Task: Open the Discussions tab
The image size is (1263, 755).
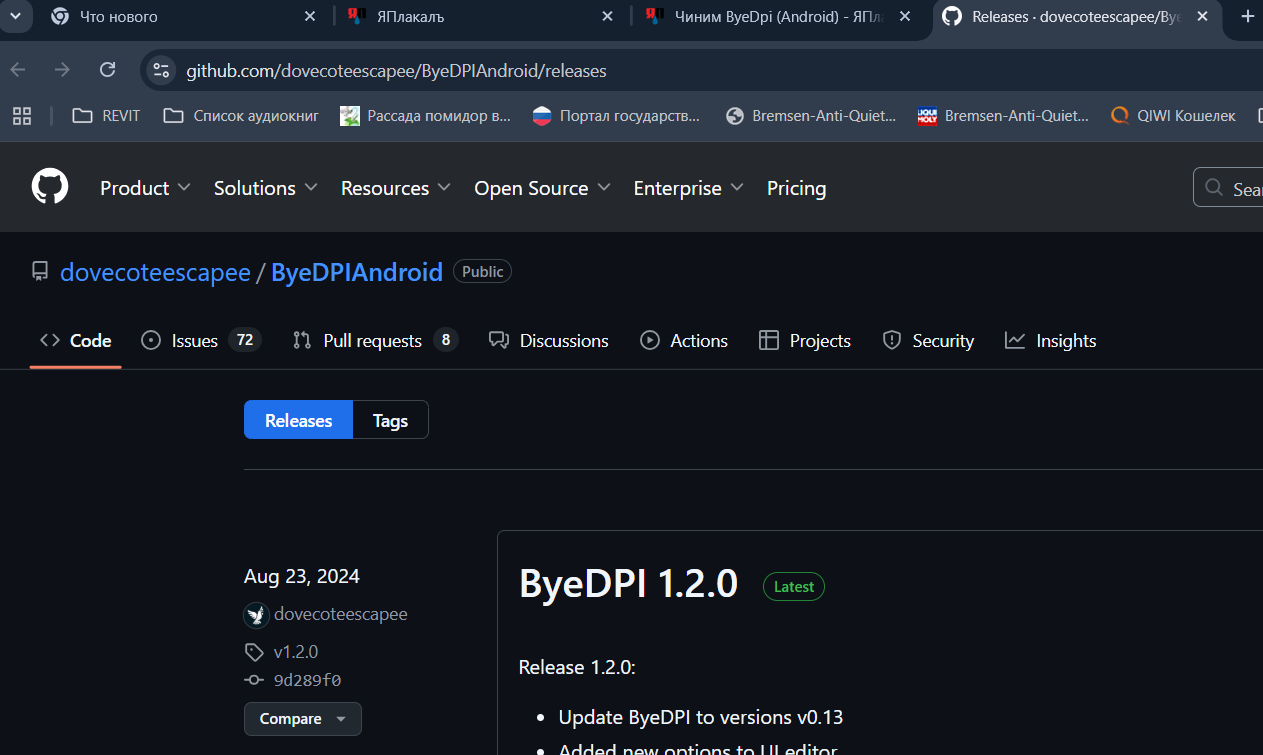Action: point(548,341)
